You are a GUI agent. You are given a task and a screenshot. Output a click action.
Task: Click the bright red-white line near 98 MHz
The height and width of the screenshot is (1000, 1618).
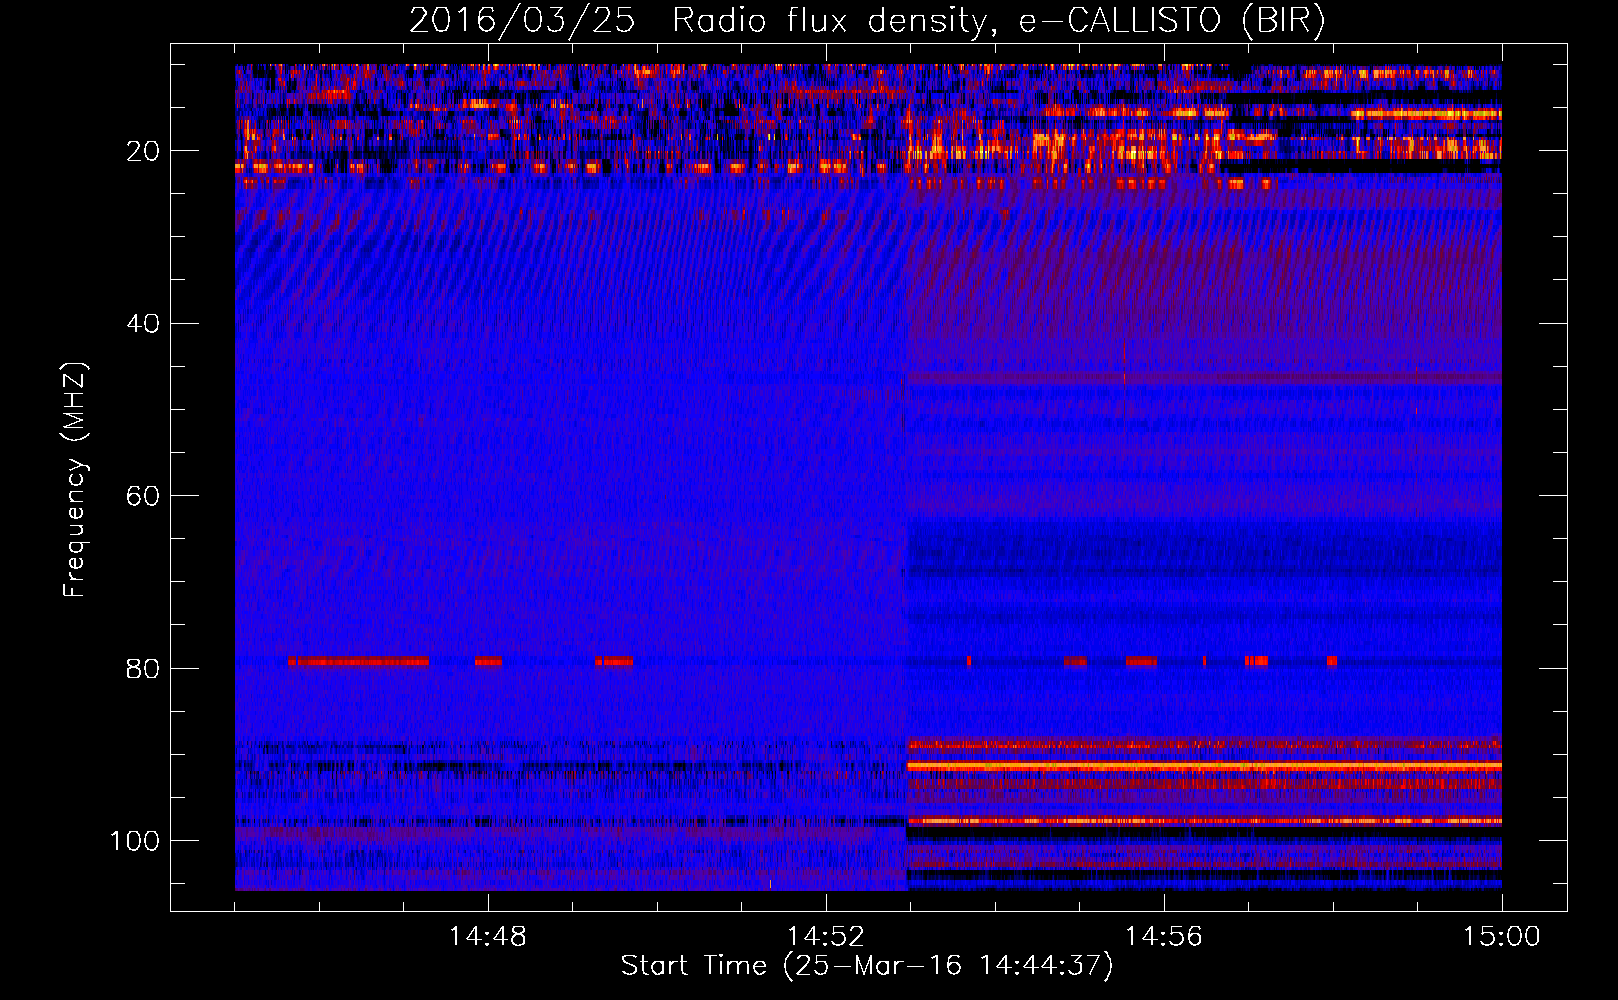click(x=1204, y=821)
